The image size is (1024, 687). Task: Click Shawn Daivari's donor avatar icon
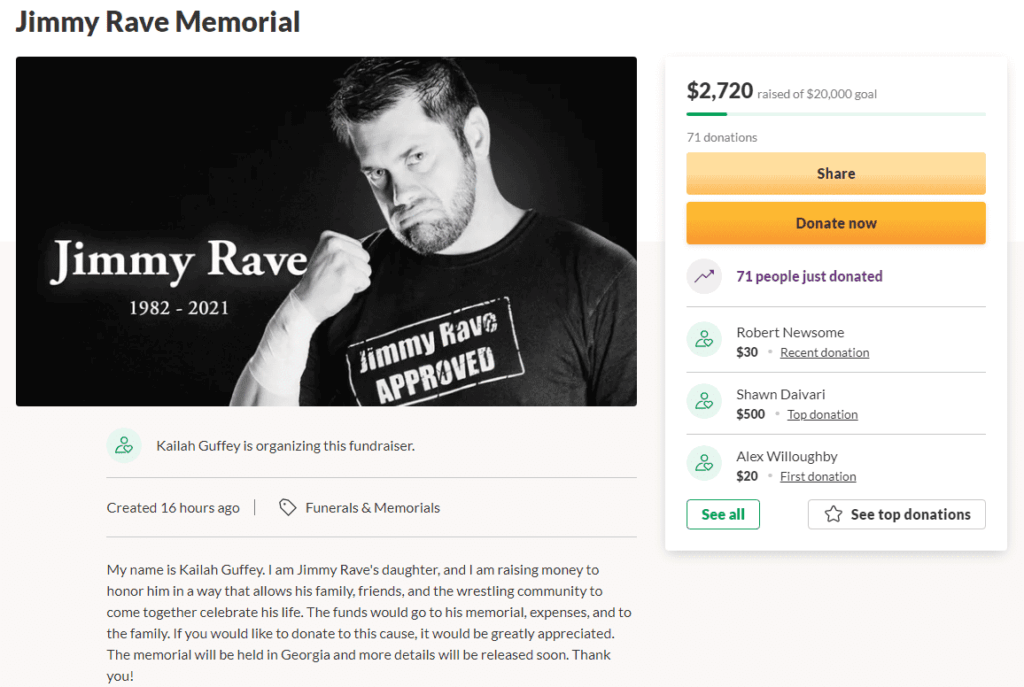704,402
